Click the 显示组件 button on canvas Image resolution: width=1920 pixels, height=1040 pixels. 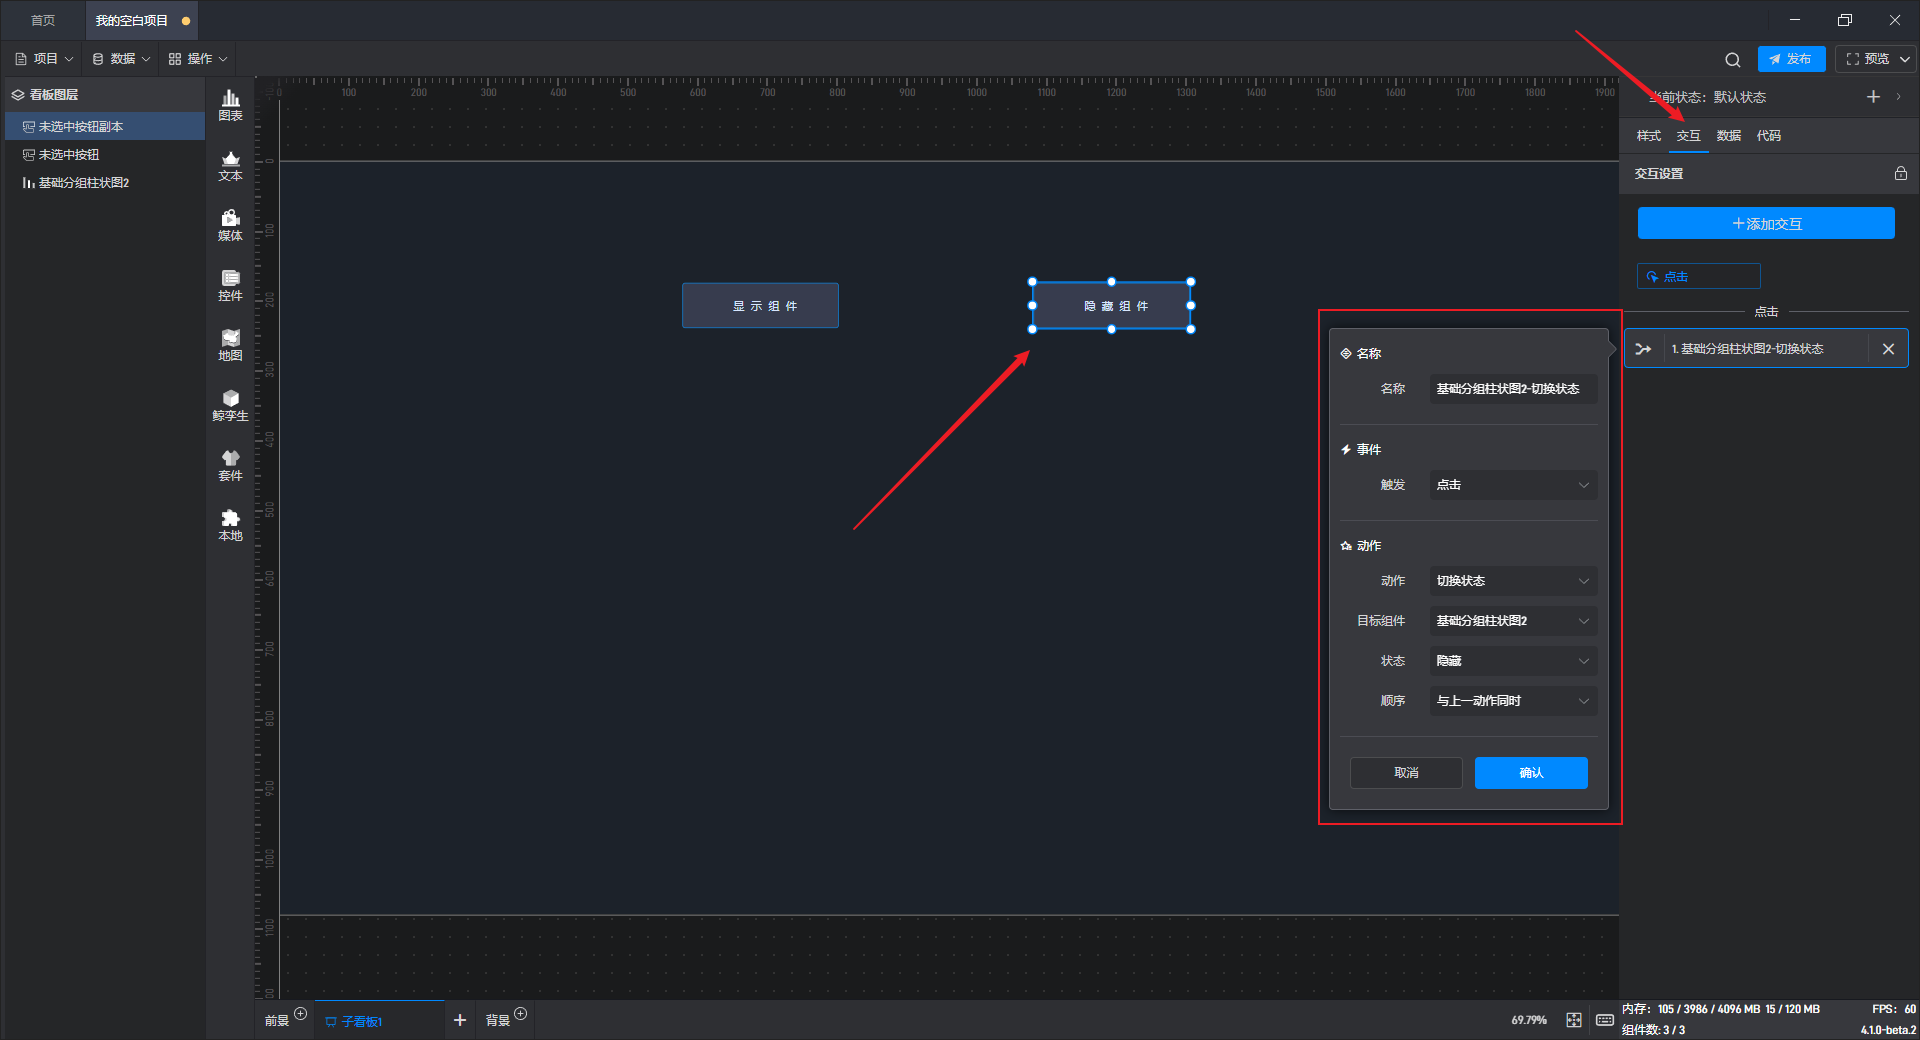[760, 306]
